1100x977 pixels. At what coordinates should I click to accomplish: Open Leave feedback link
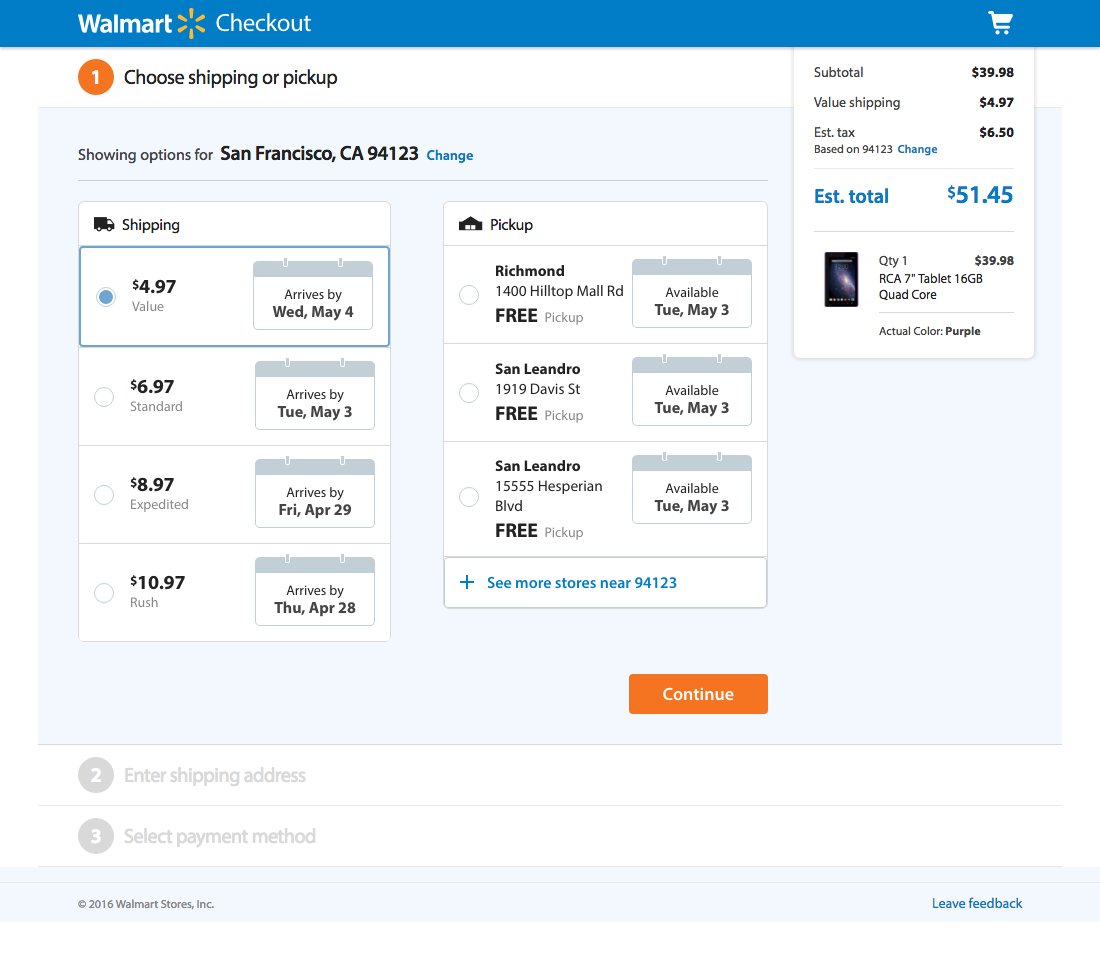977,903
